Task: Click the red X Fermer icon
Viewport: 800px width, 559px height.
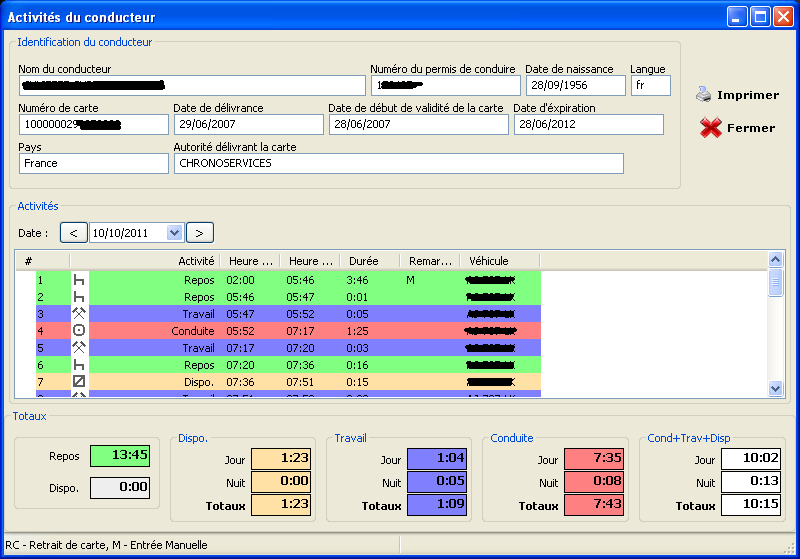Action: [x=710, y=128]
